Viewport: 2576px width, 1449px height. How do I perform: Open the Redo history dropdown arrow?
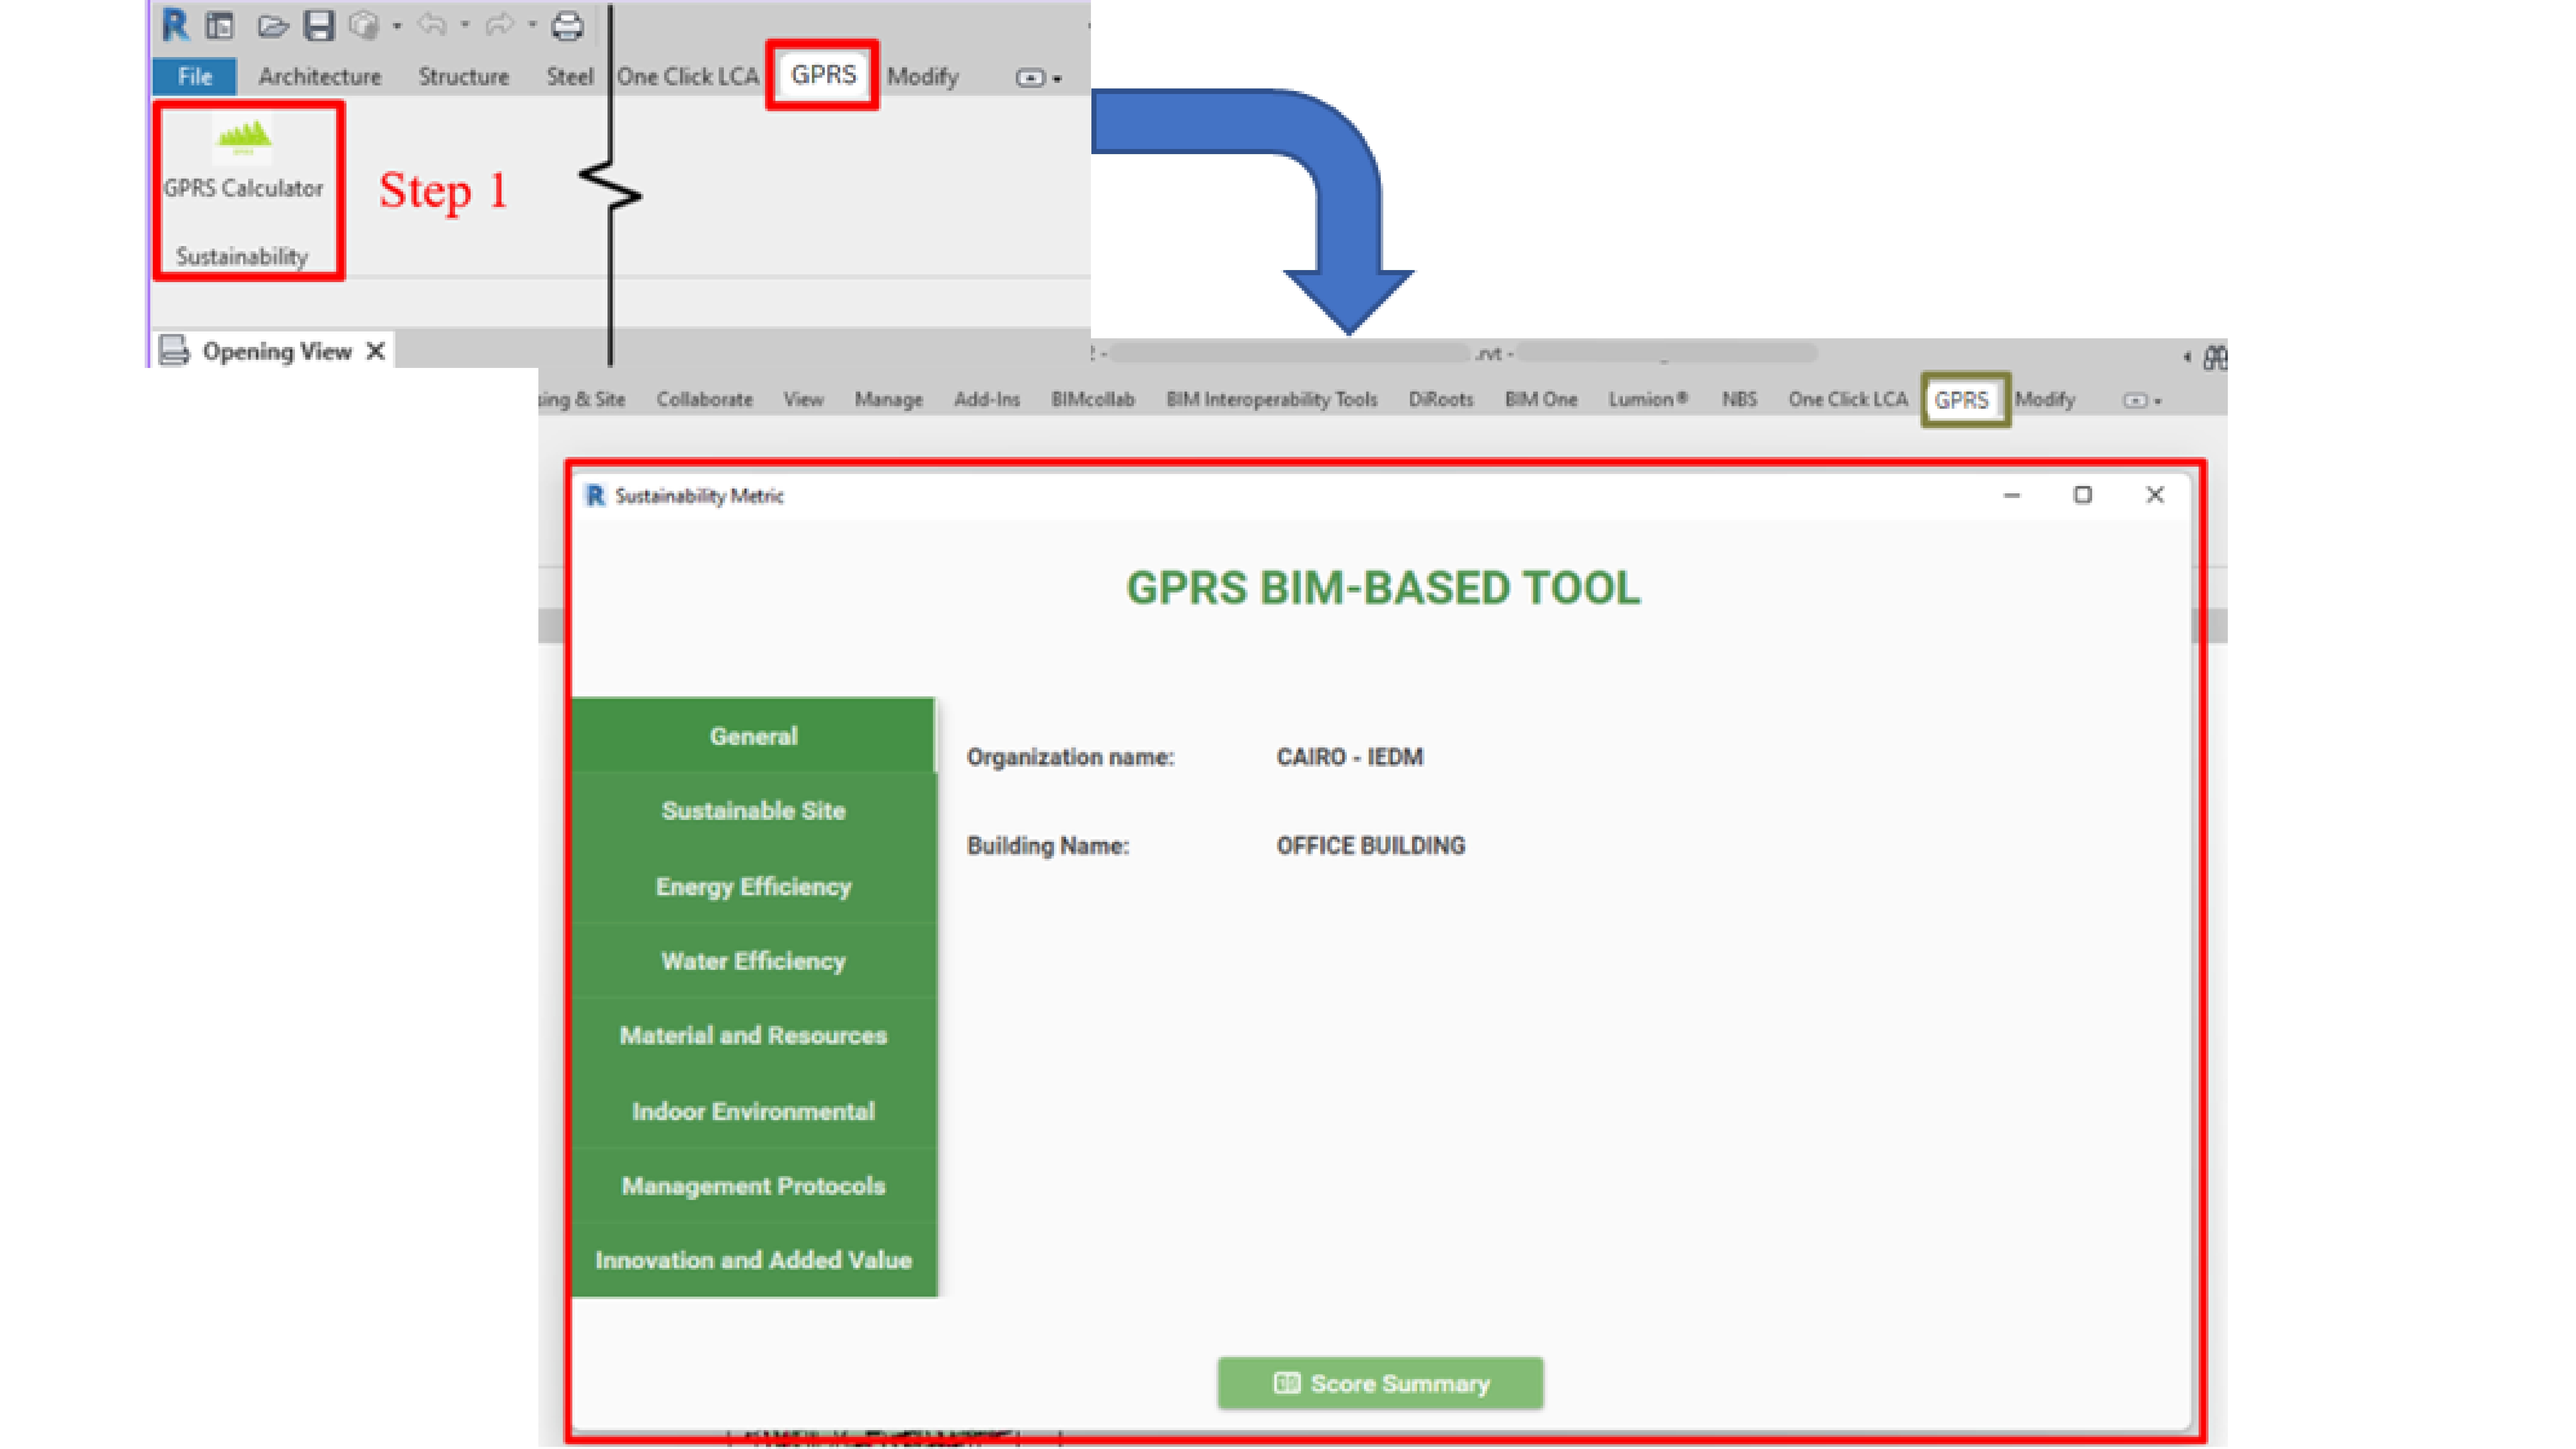pyautogui.click(x=532, y=25)
